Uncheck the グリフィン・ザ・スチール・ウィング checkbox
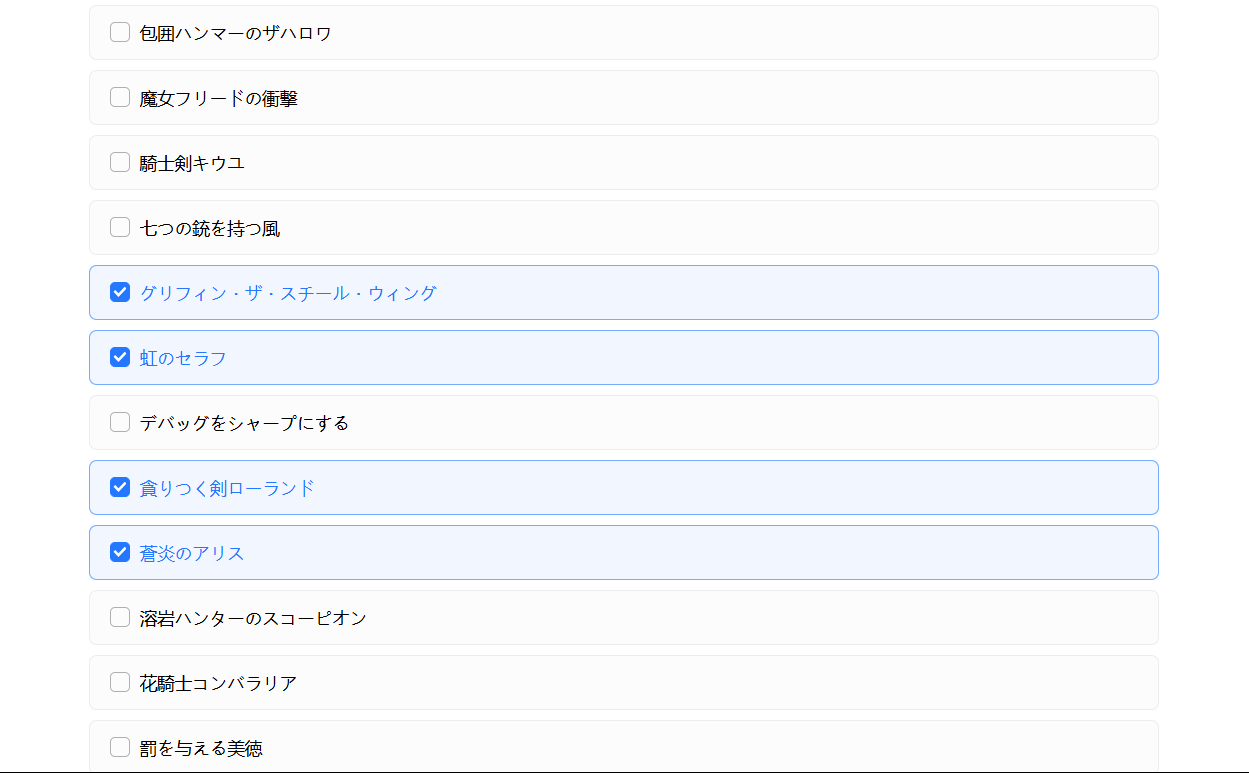 click(x=120, y=292)
